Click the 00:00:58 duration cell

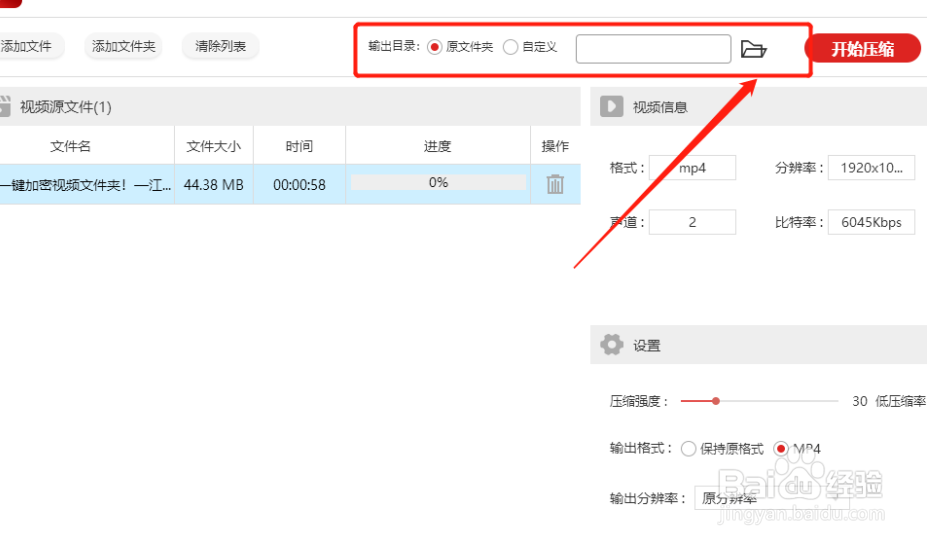[x=299, y=185]
